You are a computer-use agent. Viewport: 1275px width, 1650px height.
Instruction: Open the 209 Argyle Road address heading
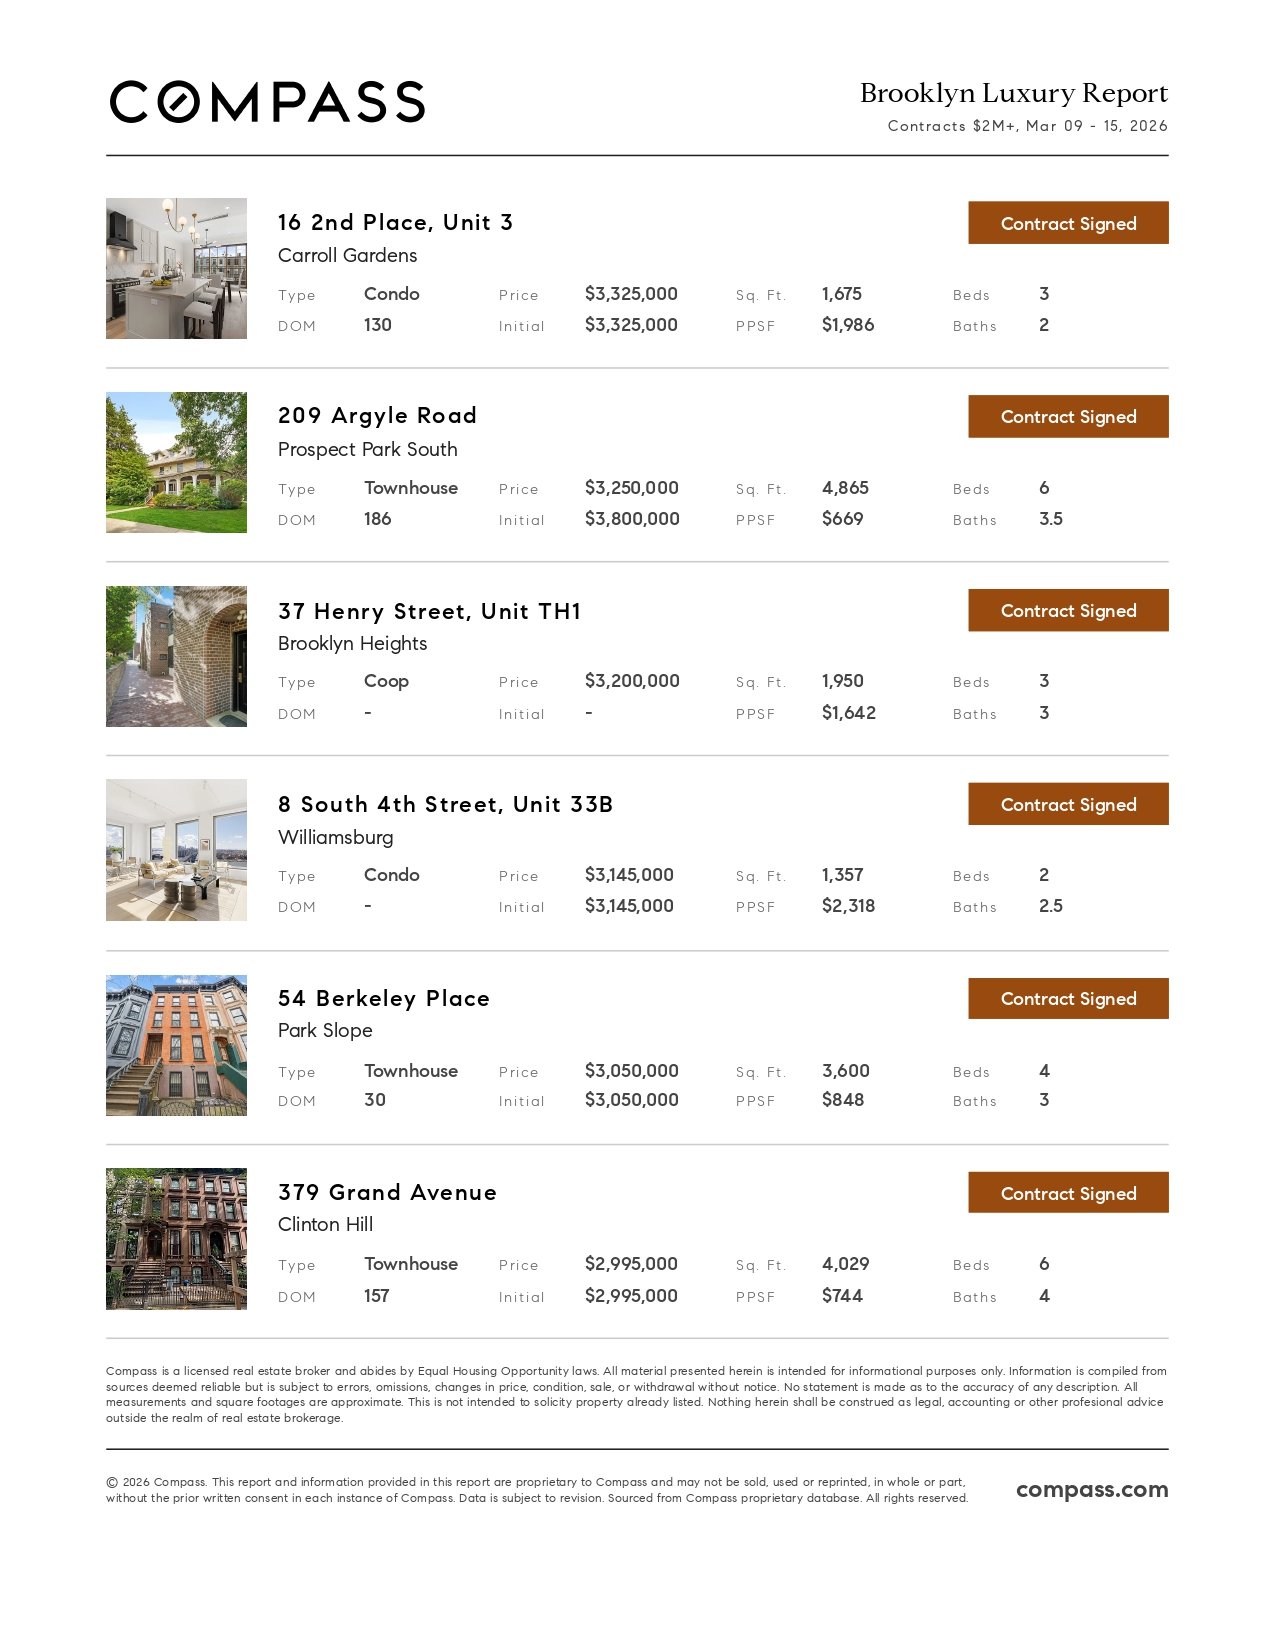(377, 415)
